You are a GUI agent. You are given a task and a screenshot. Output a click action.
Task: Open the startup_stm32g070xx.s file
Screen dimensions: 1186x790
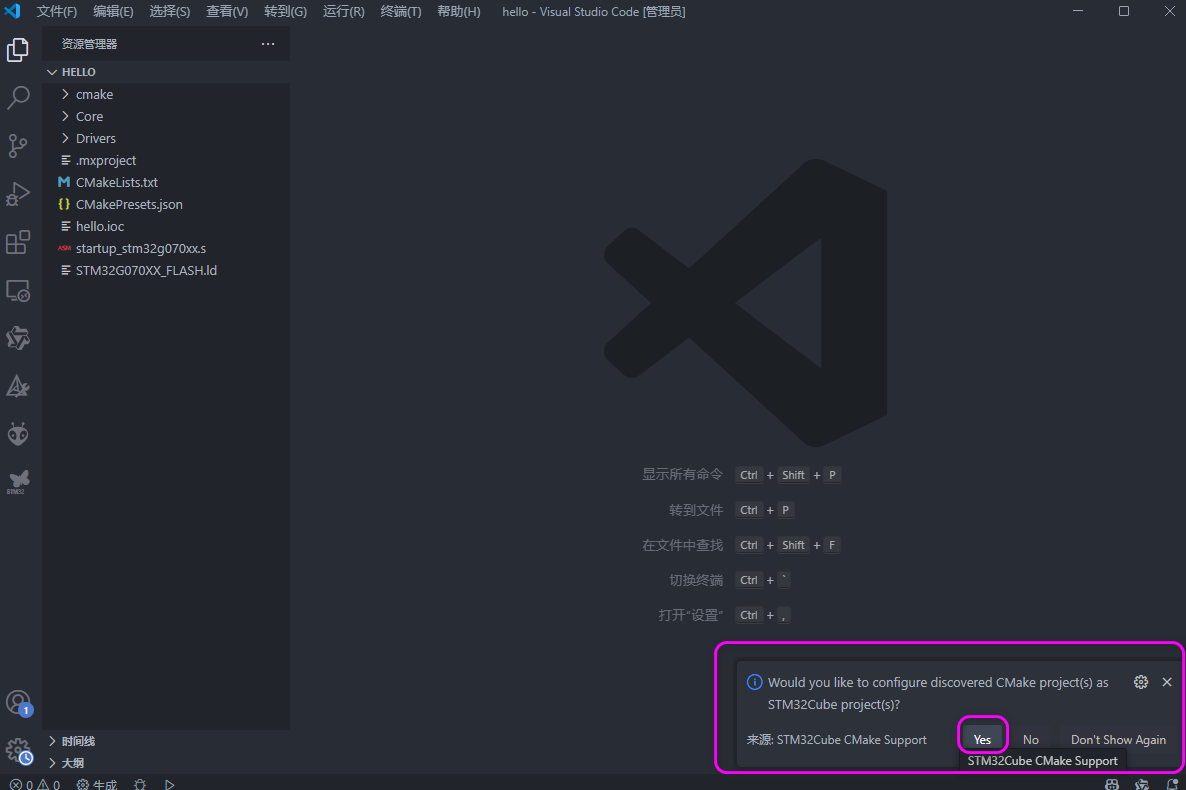pyautogui.click(x=166, y=248)
